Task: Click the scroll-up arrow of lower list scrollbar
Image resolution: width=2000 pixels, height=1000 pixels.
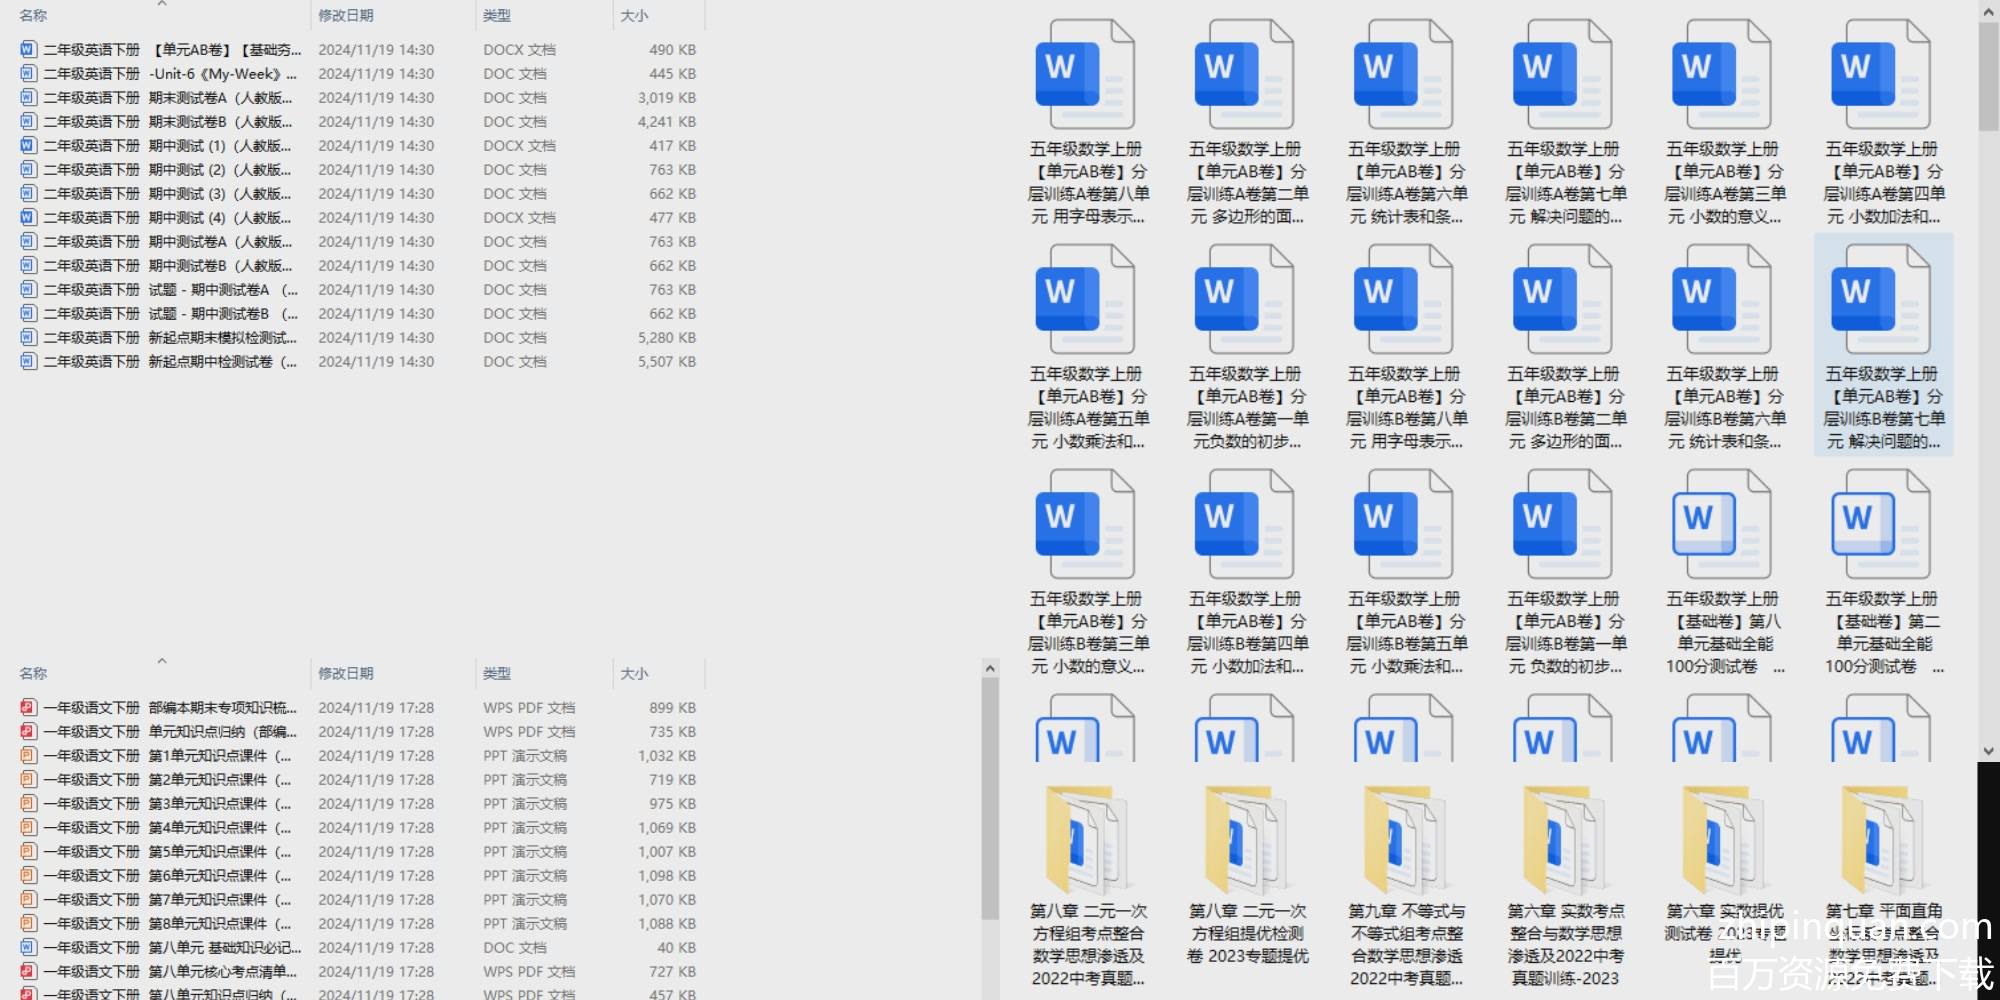Action: click(989, 668)
